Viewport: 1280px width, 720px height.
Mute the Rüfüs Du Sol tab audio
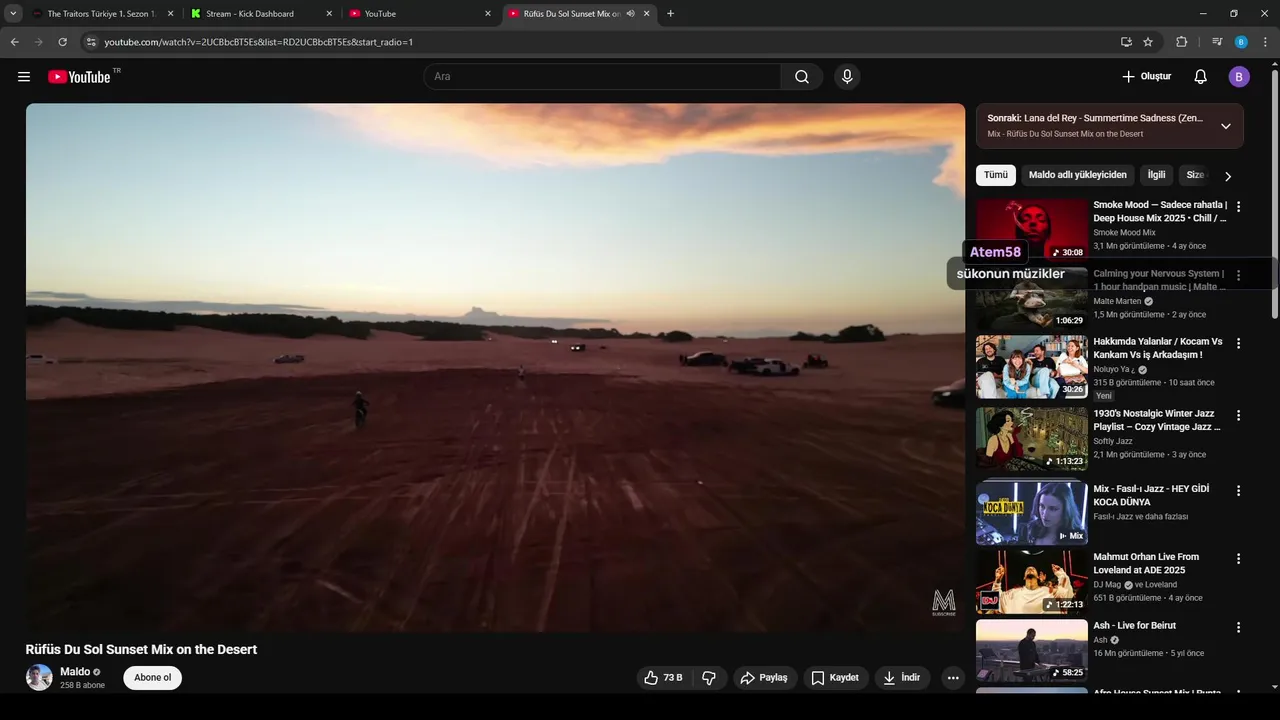pos(631,14)
